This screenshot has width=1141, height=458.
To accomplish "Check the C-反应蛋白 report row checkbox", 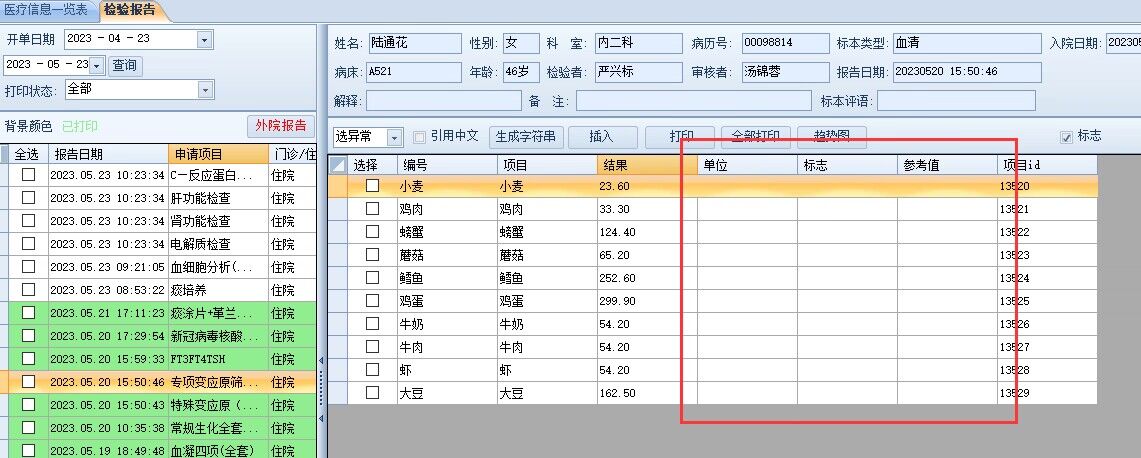I will pyautogui.click(x=28, y=175).
